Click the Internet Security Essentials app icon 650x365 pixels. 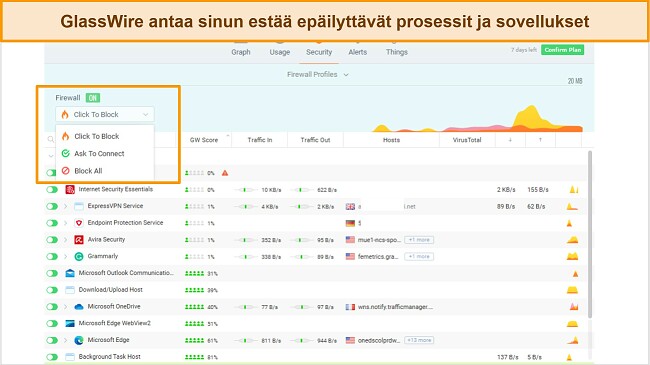click(70, 190)
